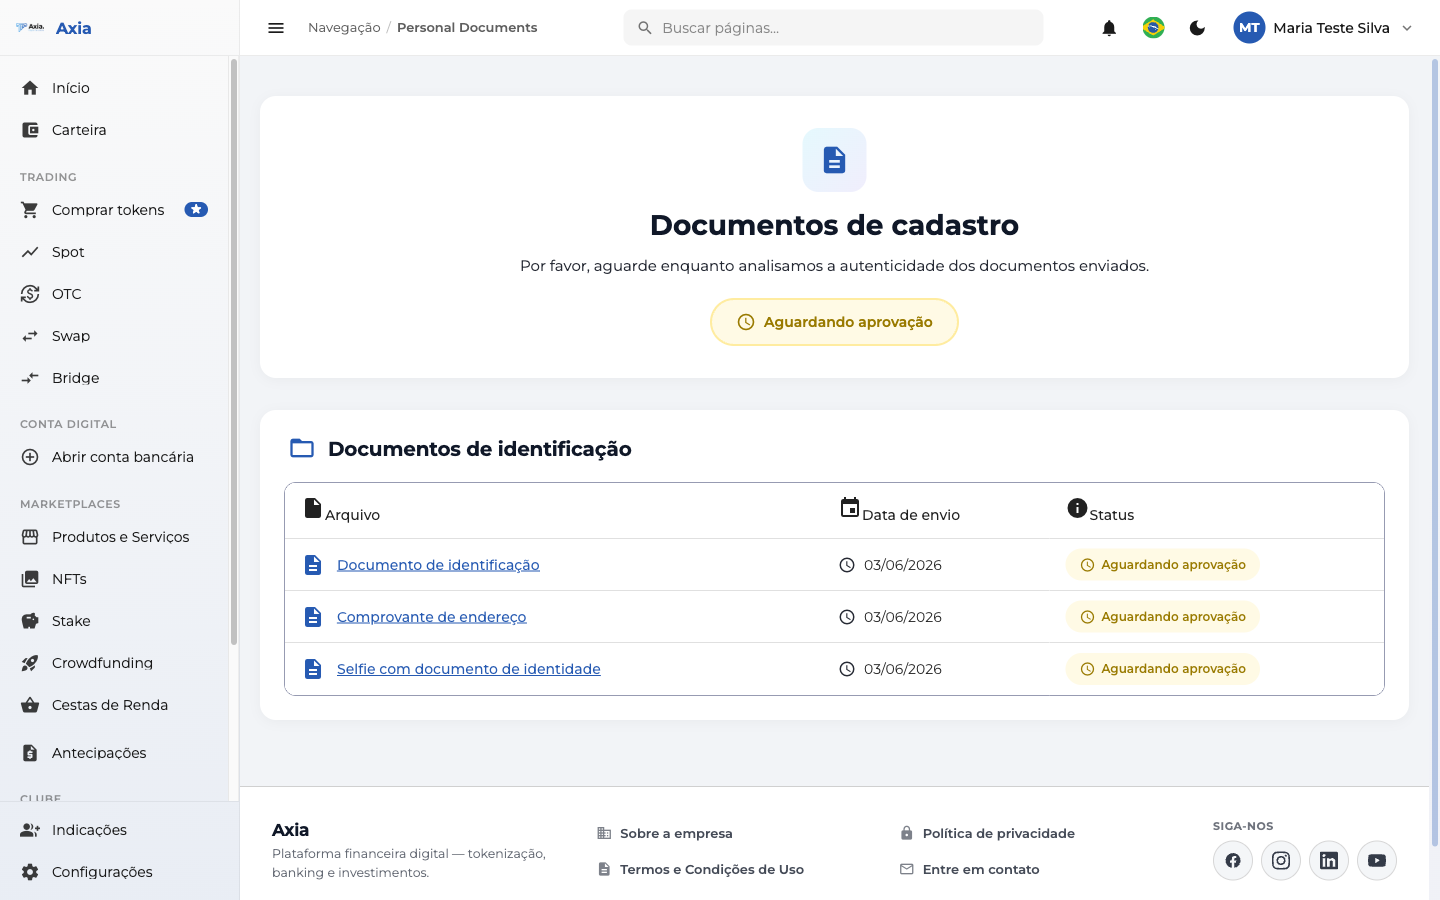Viewport: 1440px width, 900px height.
Task: Select the Brazil flag language icon
Action: pos(1153,28)
